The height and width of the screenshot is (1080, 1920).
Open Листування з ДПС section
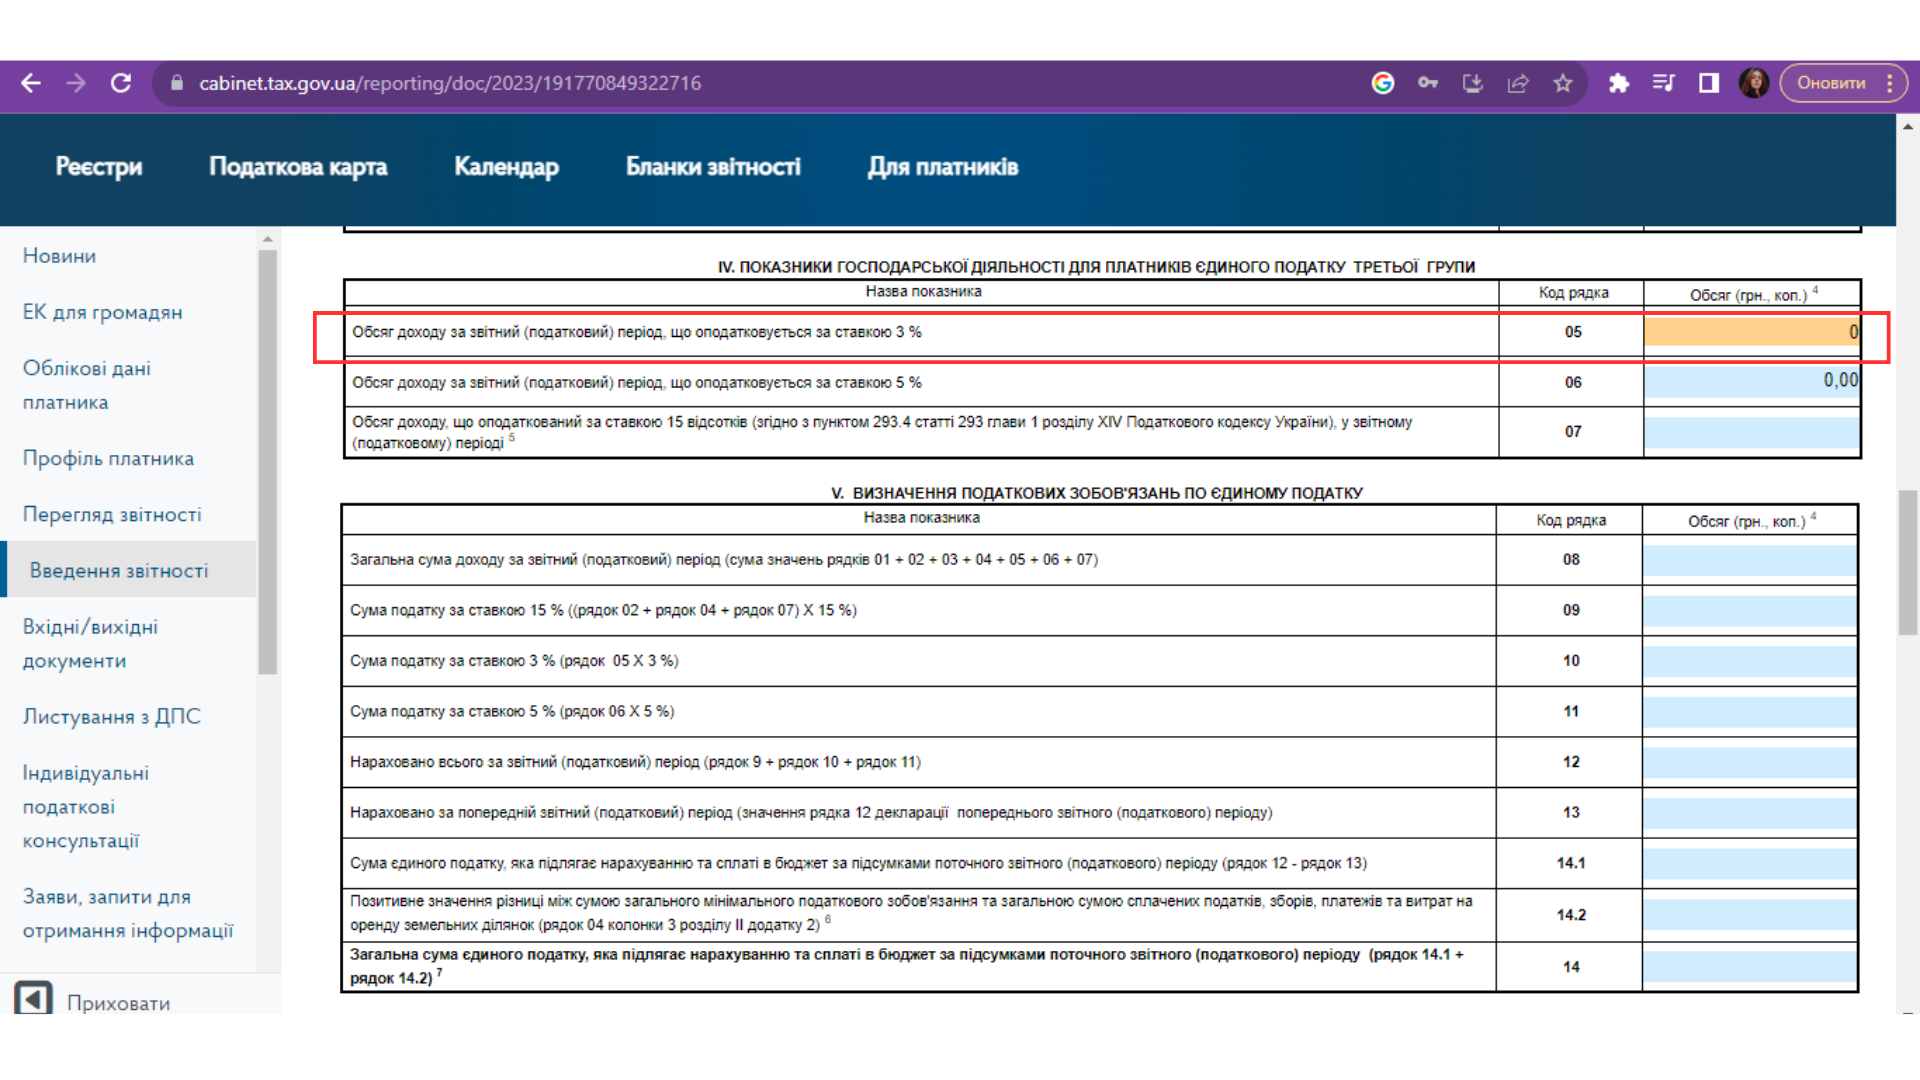tap(112, 716)
